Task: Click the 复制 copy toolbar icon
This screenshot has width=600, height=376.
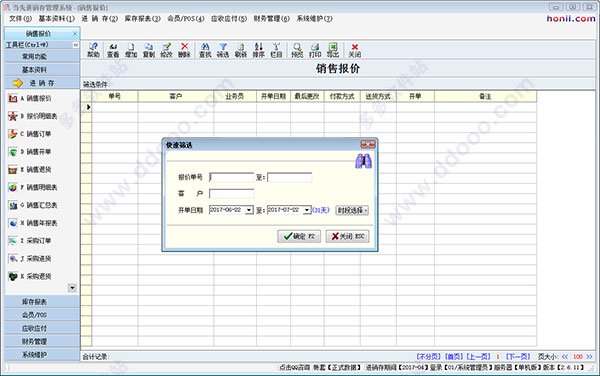Action: click(148, 50)
